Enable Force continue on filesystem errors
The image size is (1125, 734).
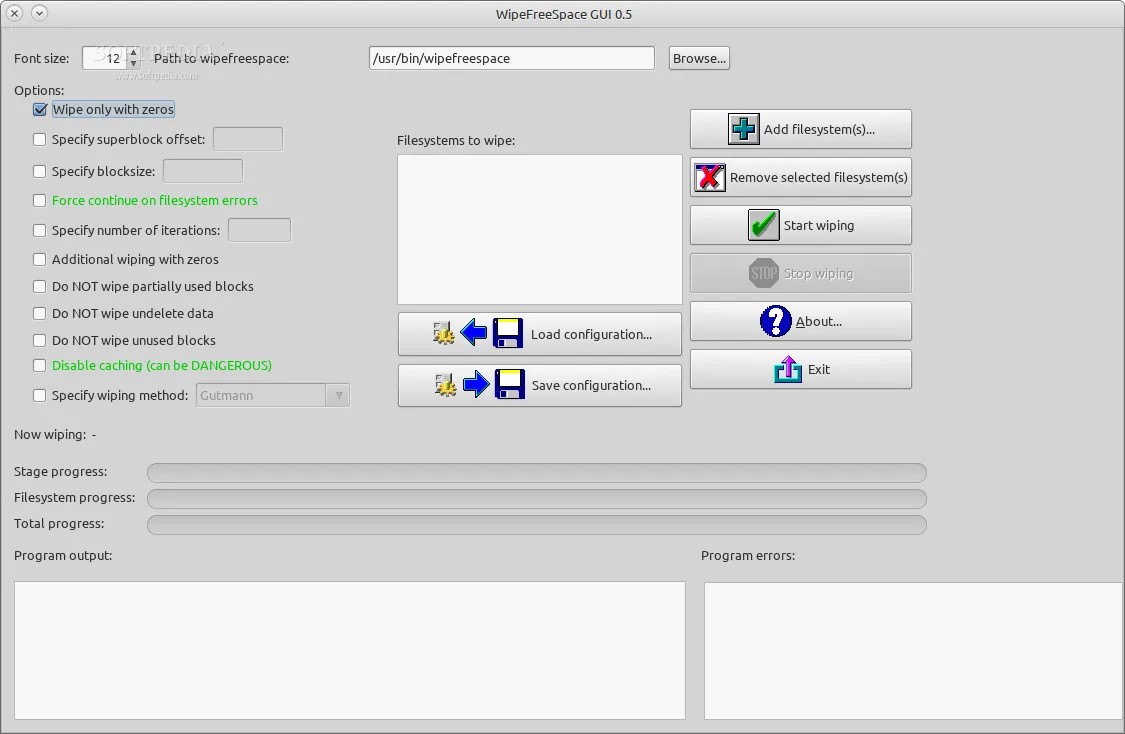(x=40, y=200)
